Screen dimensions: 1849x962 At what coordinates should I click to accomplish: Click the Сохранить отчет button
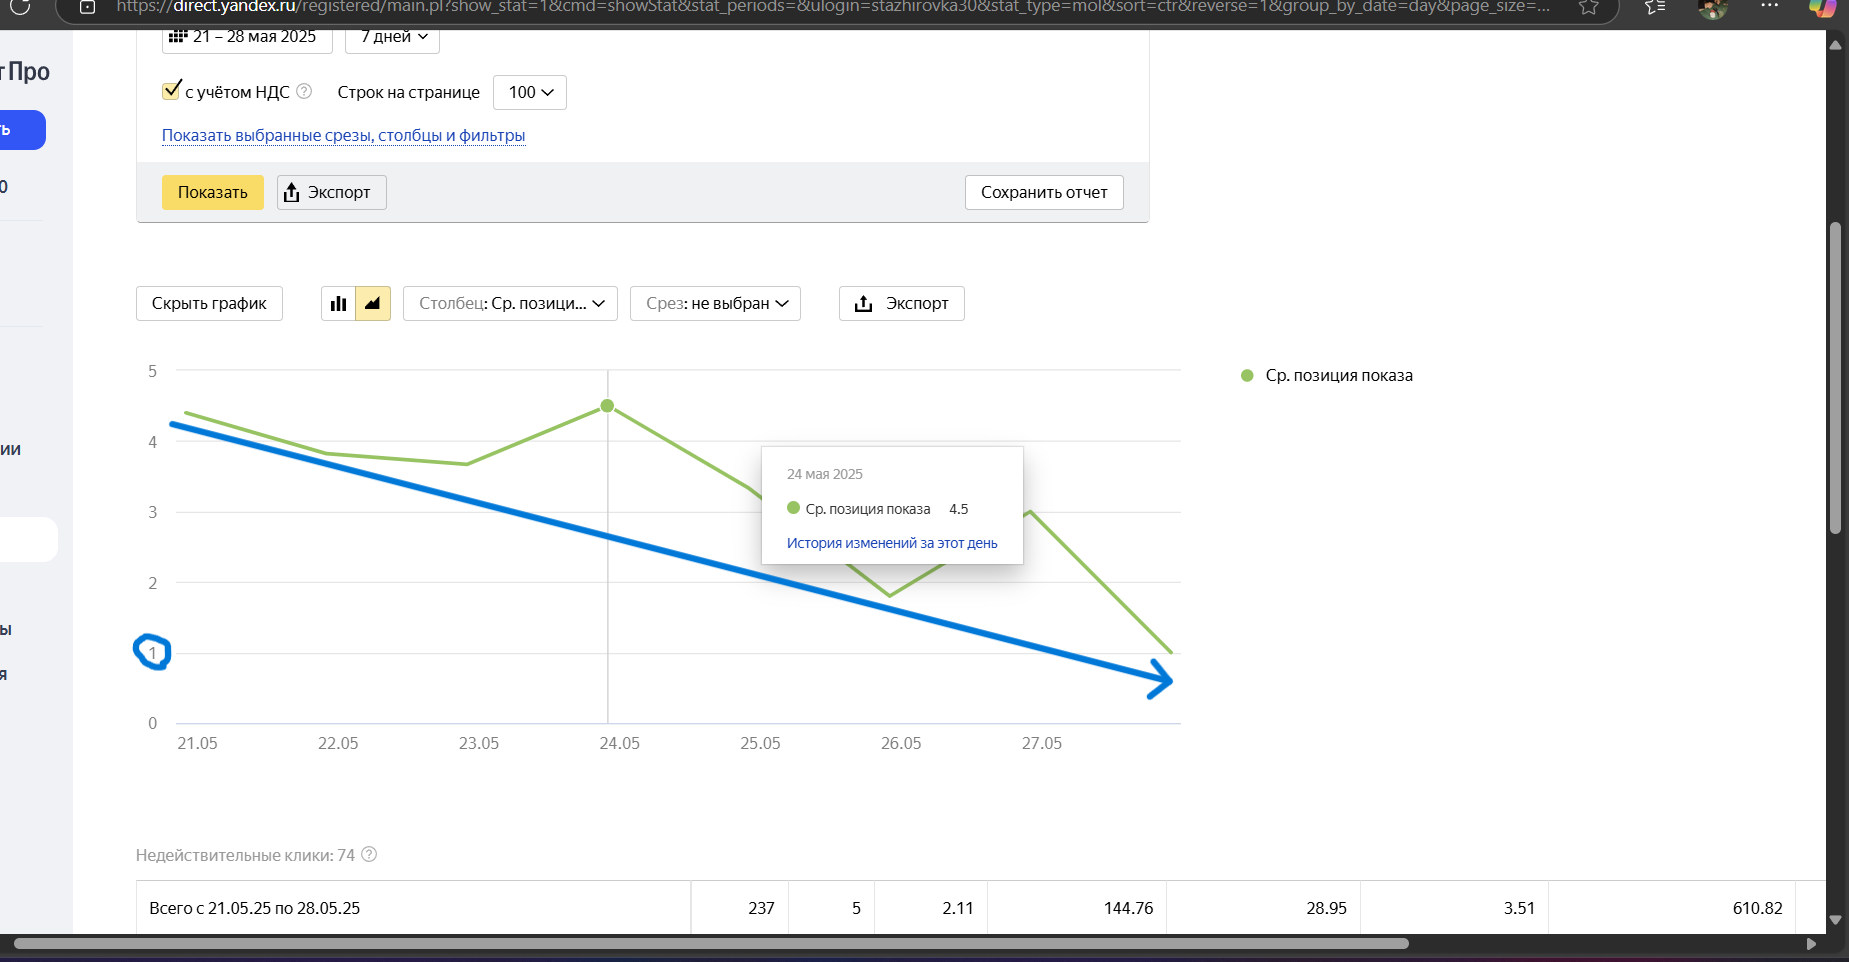click(1044, 192)
